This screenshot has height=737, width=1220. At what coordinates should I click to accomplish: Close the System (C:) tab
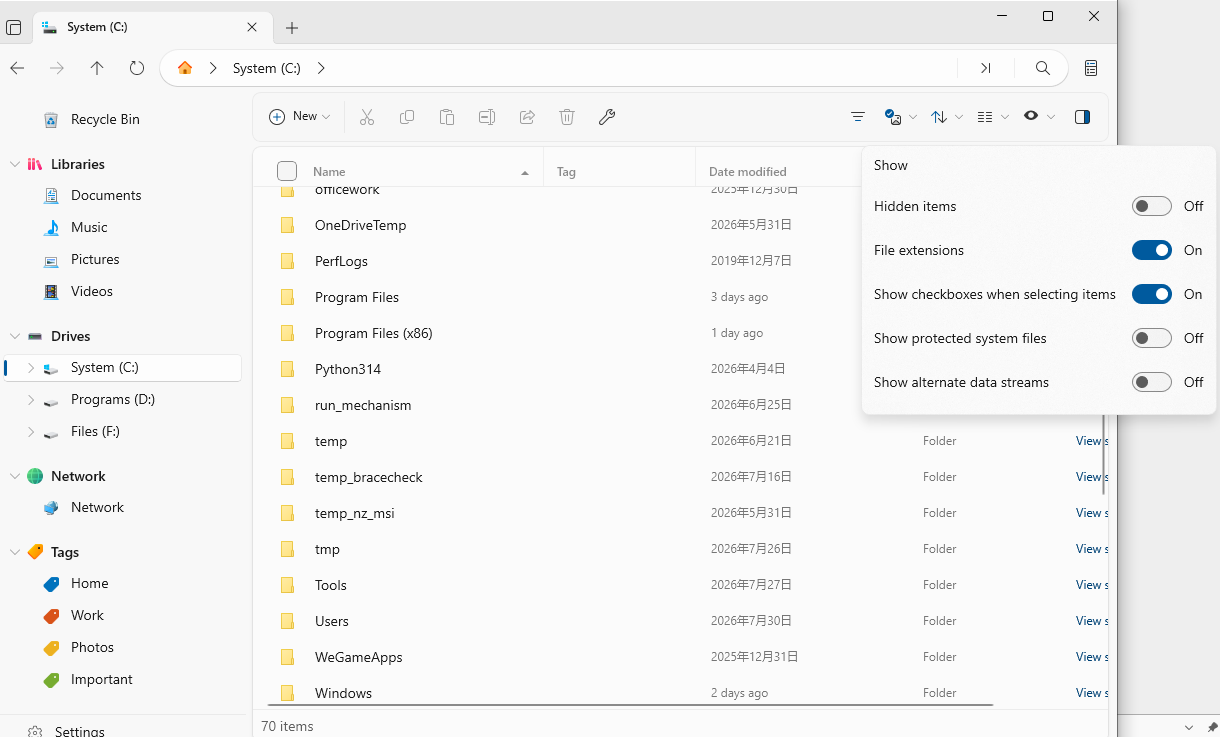pyautogui.click(x=253, y=28)
